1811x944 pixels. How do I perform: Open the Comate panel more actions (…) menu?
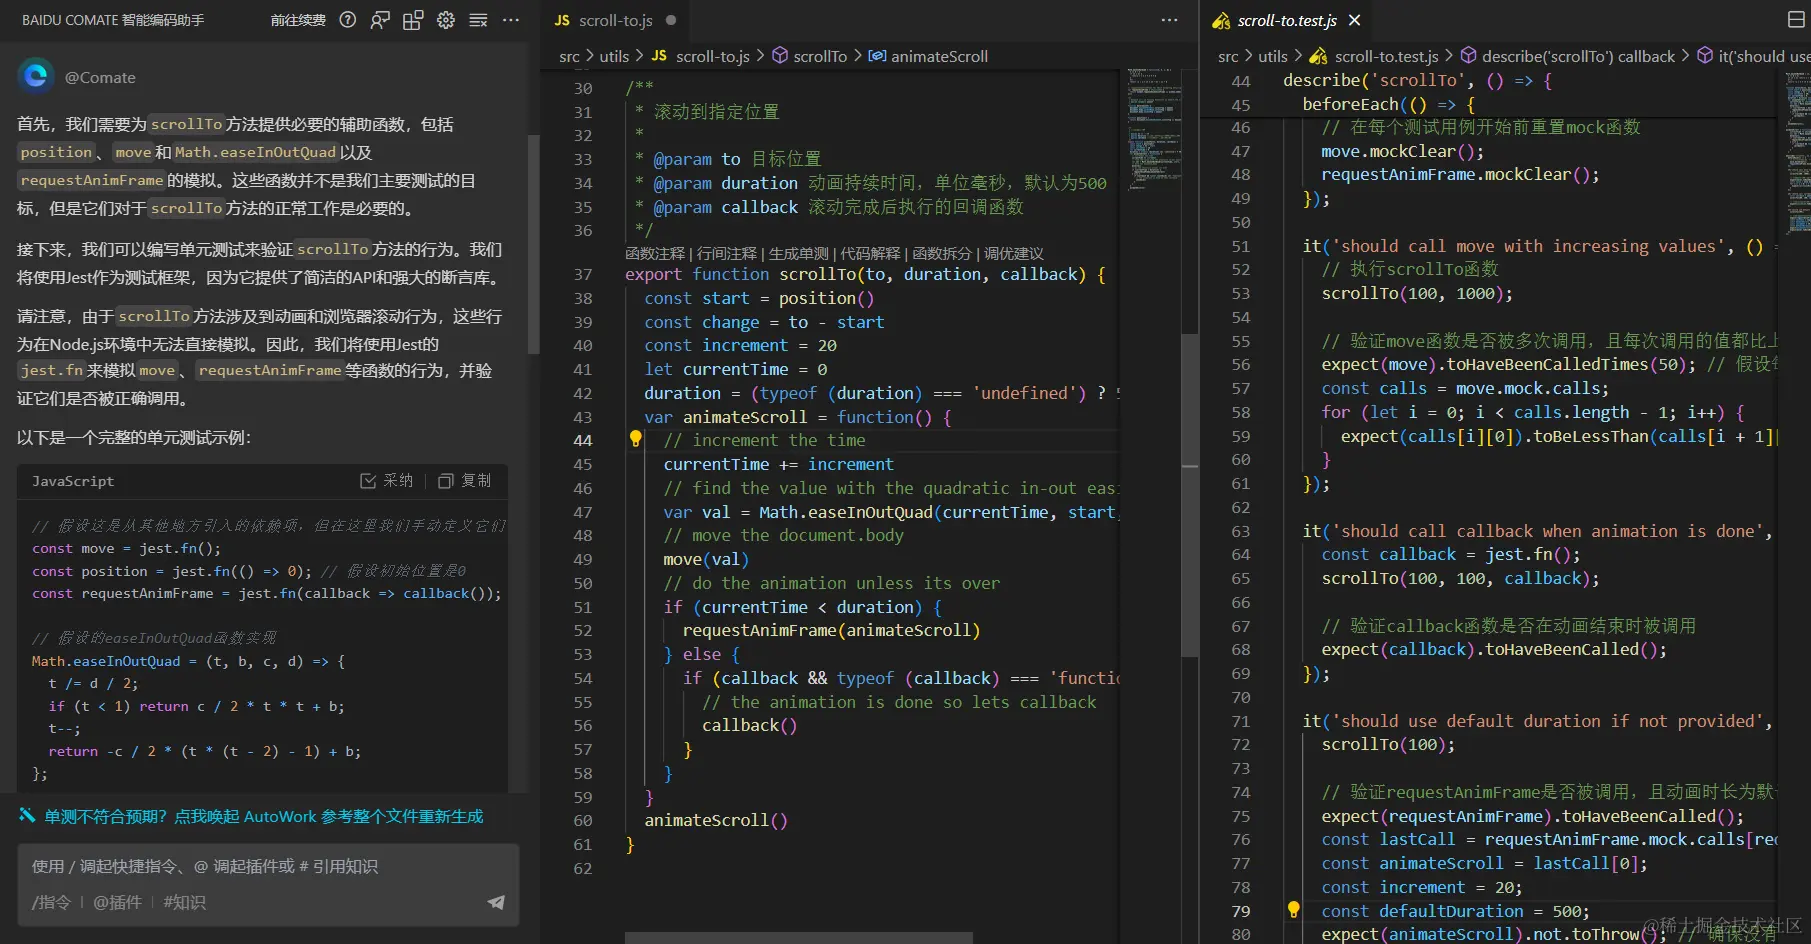click(511, 20)
